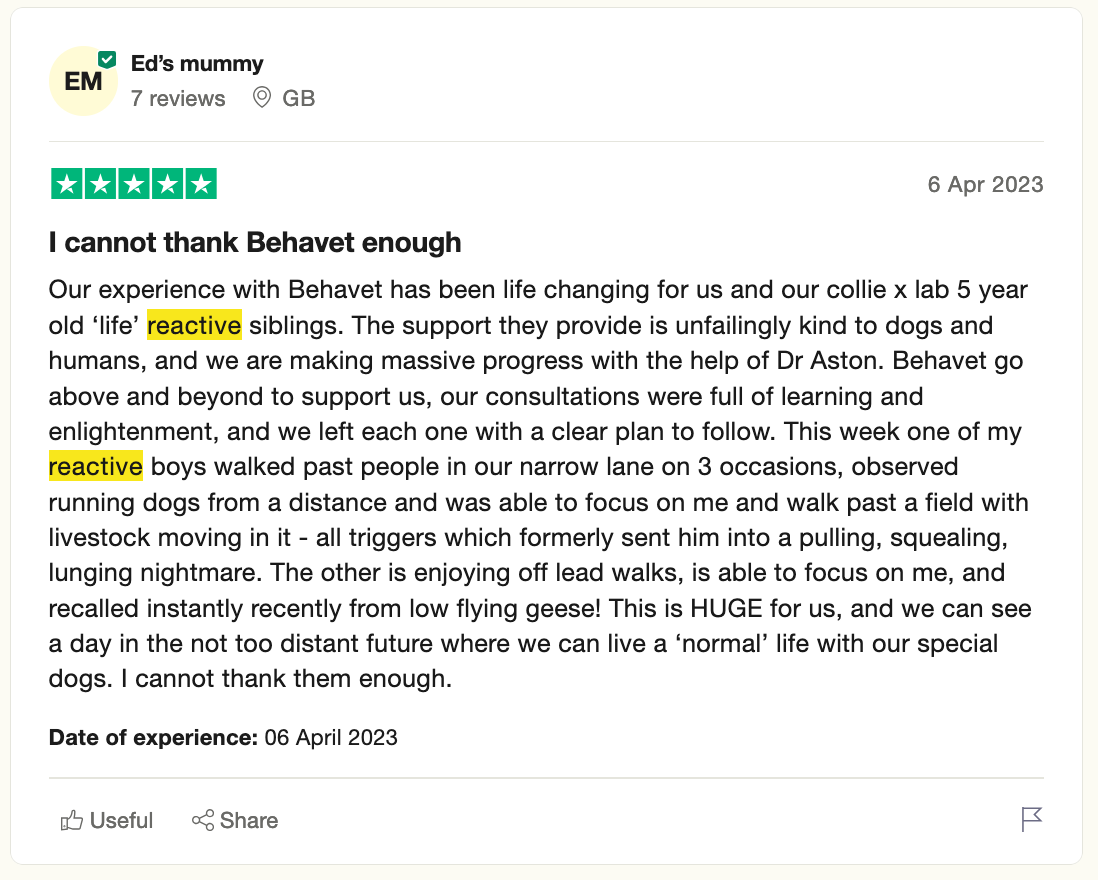Viewport: 1098px width, 880px height.
Task: Click the third green rating star
Action: point(134,184)
